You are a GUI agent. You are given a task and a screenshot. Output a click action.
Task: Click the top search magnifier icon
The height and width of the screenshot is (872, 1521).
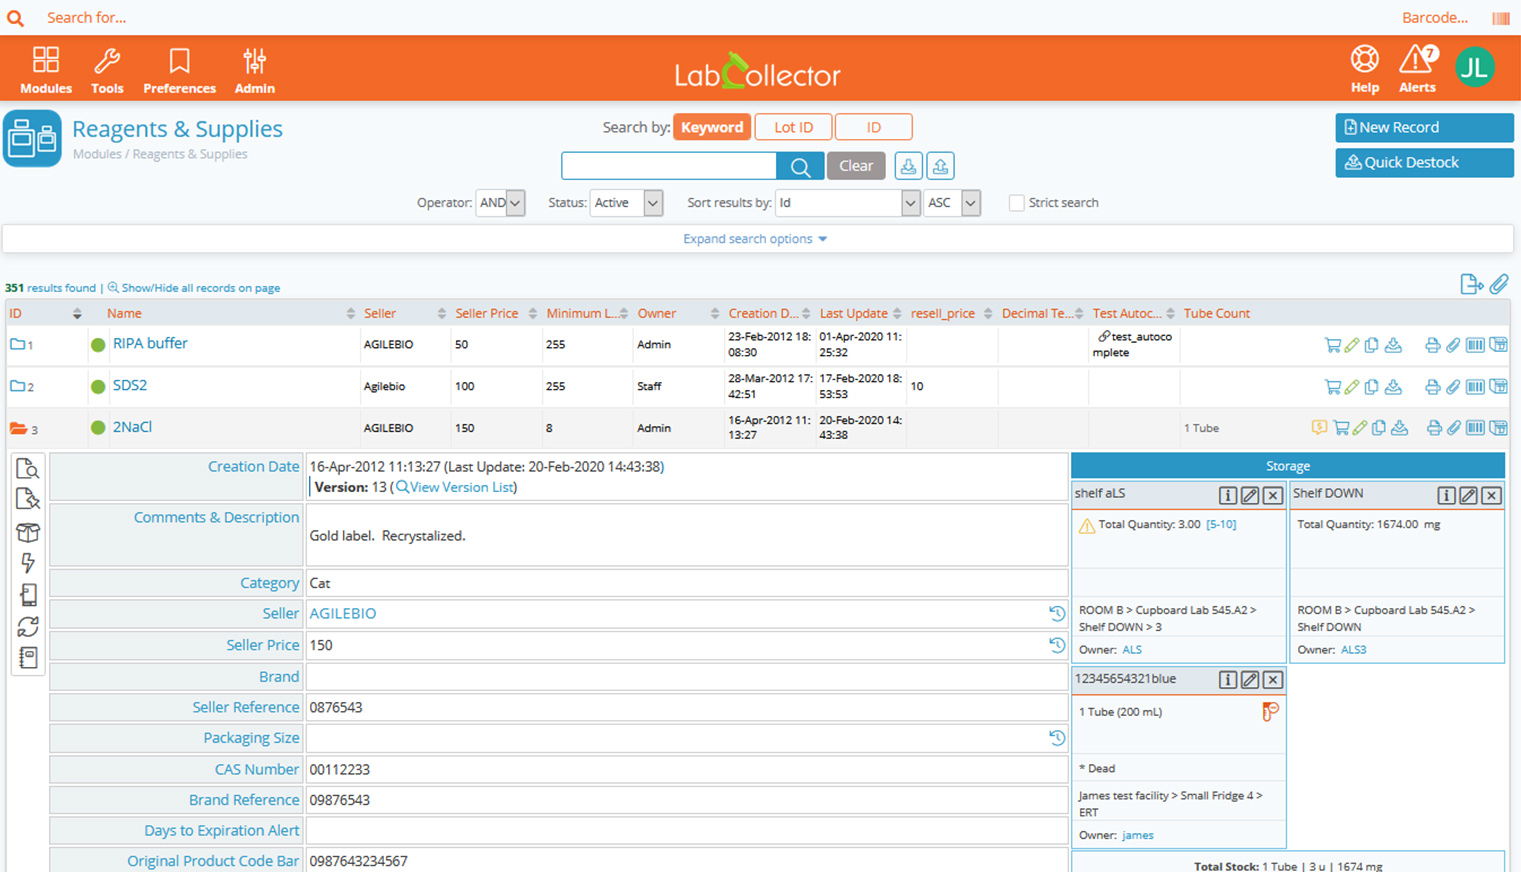click(x=16, y=18)
